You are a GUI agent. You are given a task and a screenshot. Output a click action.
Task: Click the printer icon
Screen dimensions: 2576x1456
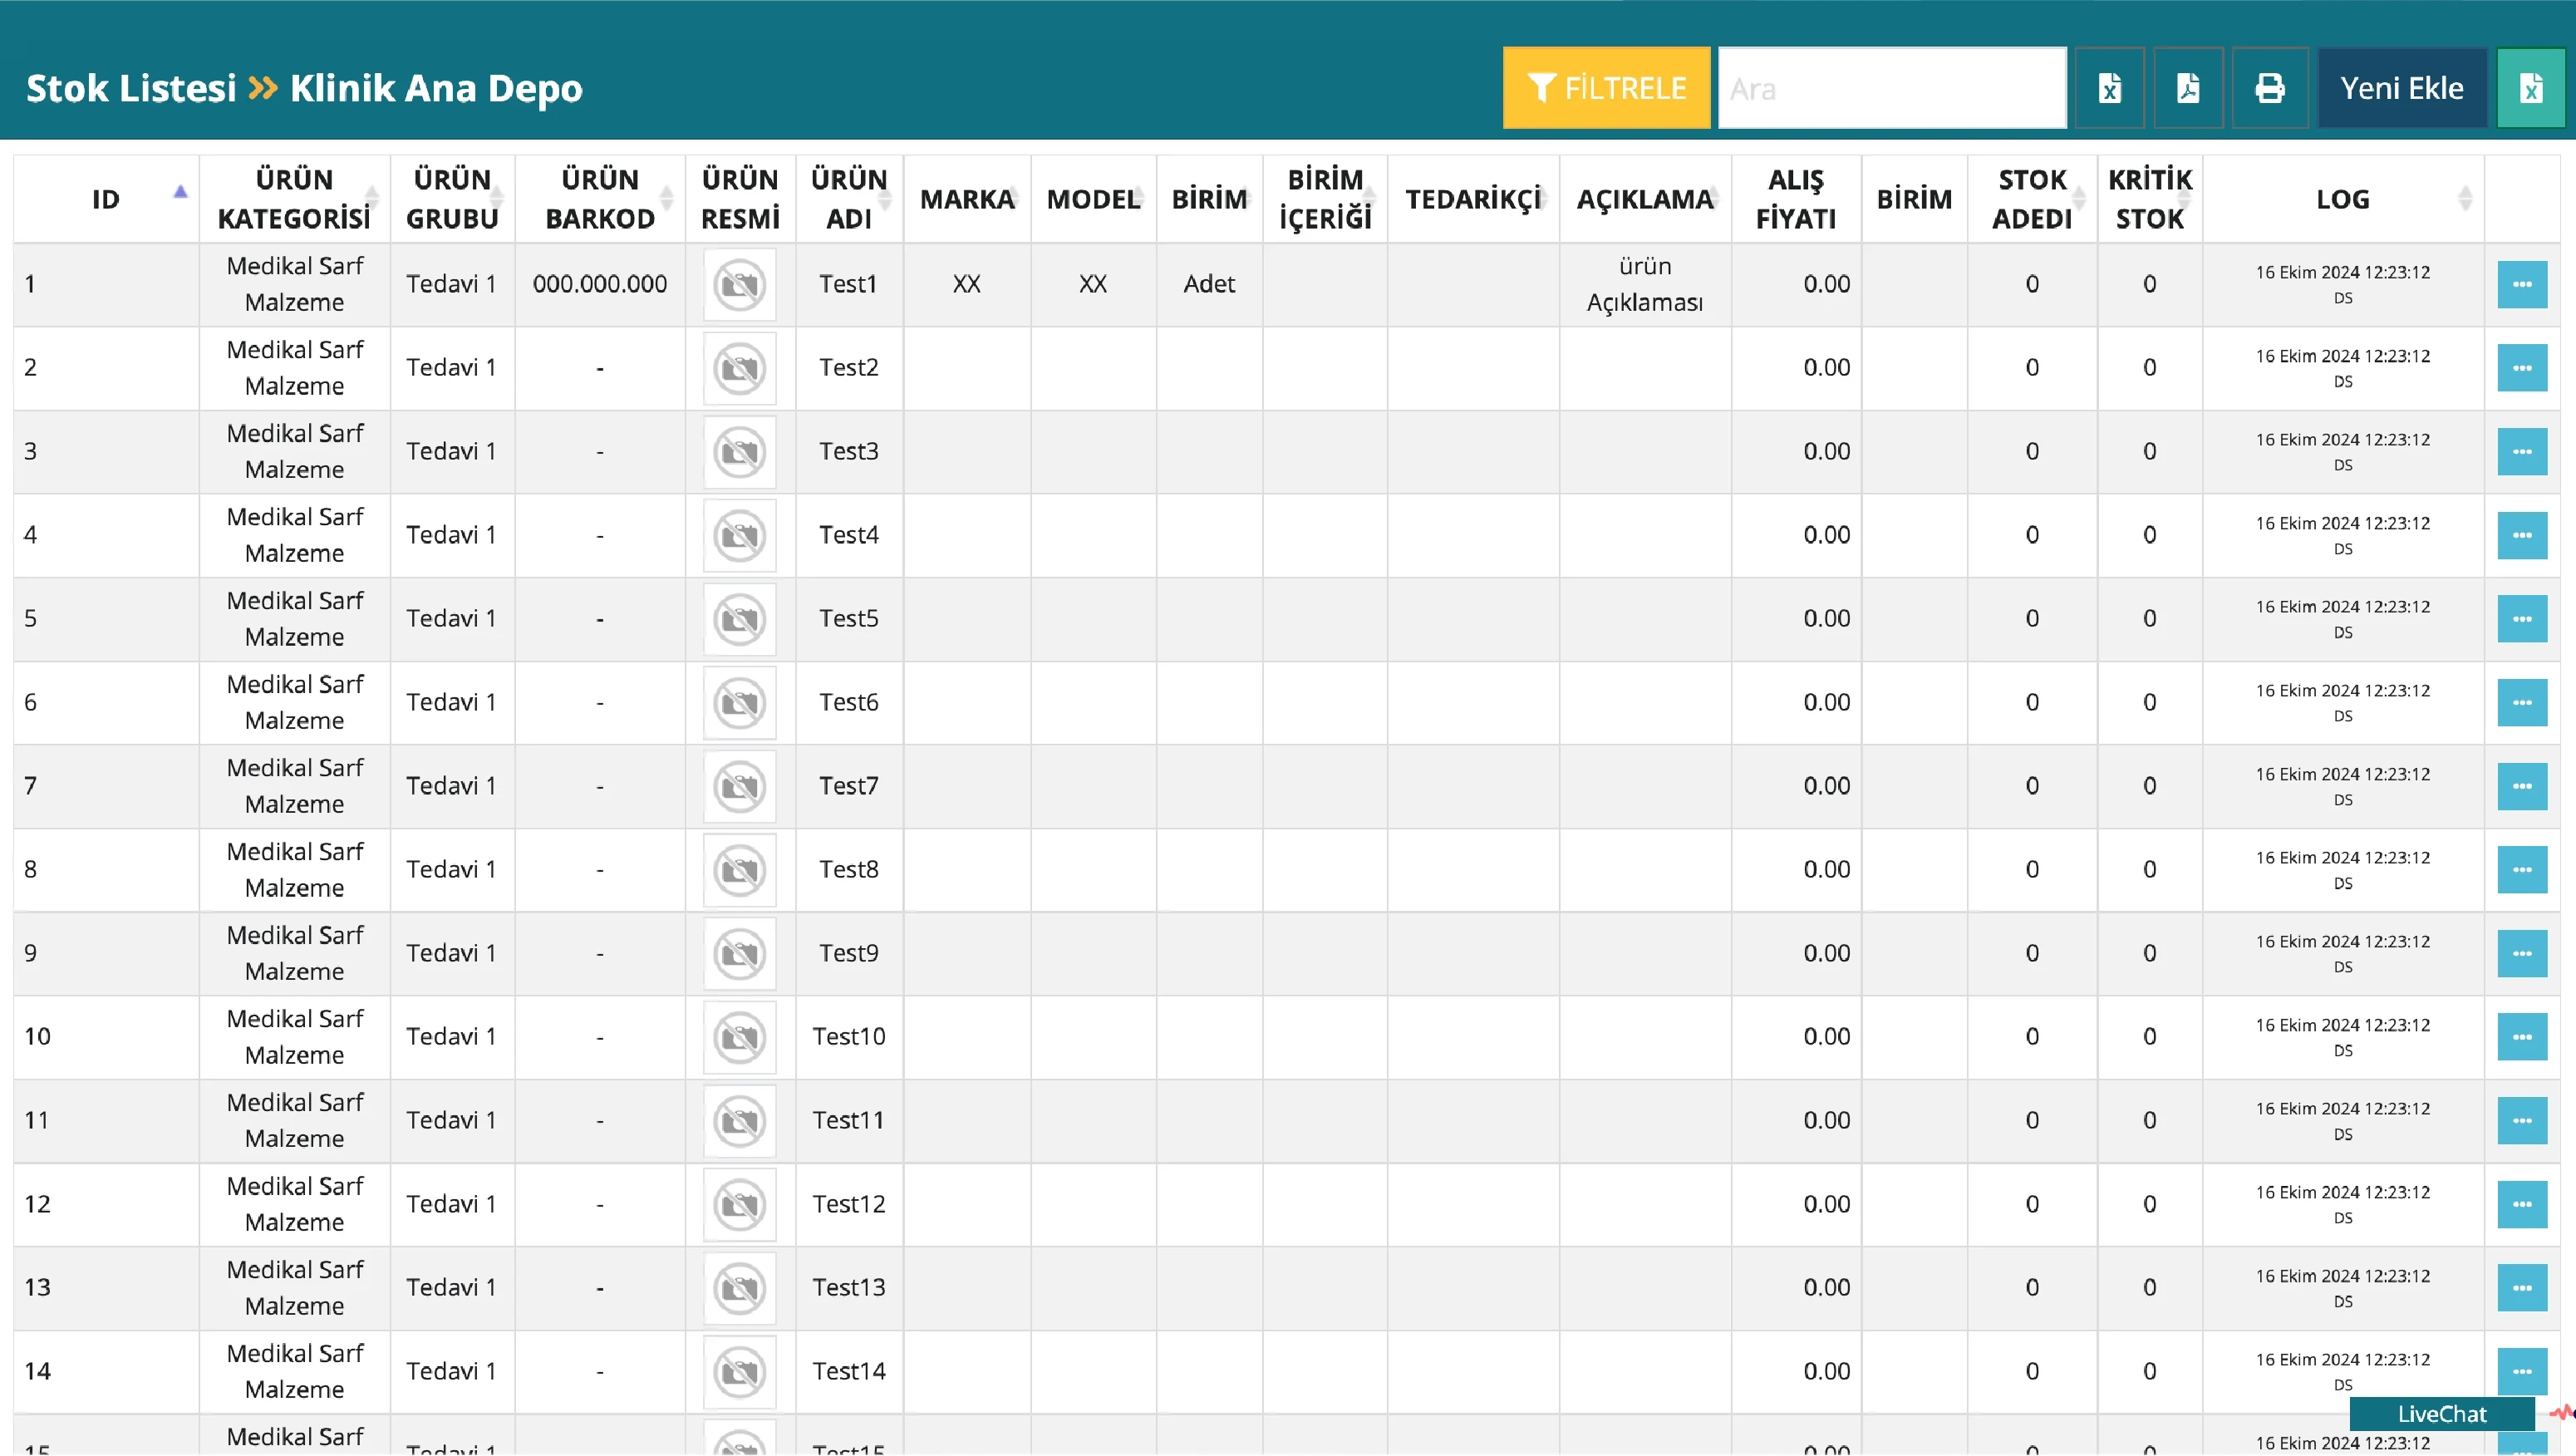[2269, 88]
